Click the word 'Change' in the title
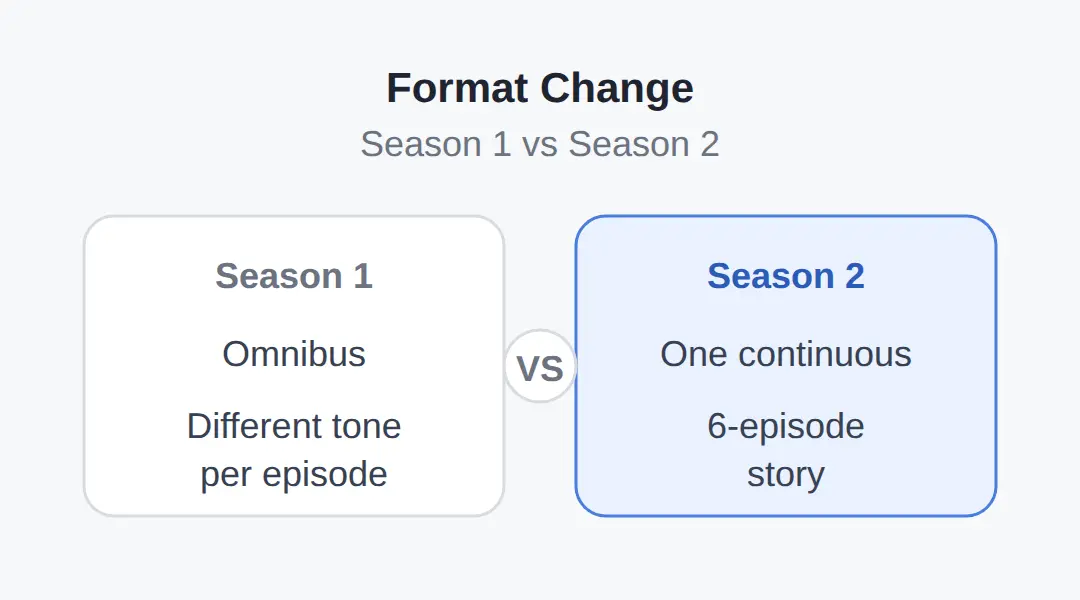This screenshot has width=1080, height=600. pyautogui.click(x=616, y=88)
